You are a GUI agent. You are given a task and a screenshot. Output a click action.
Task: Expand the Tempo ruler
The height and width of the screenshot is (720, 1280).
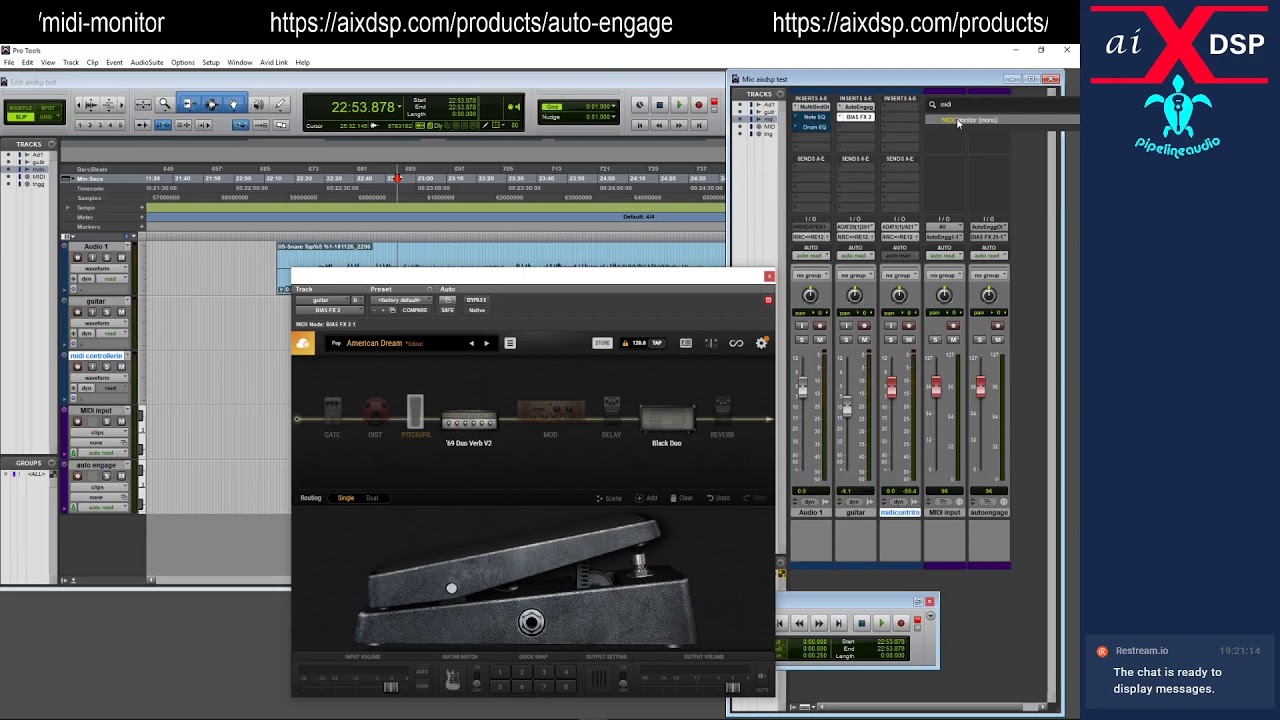pos(68,207)
